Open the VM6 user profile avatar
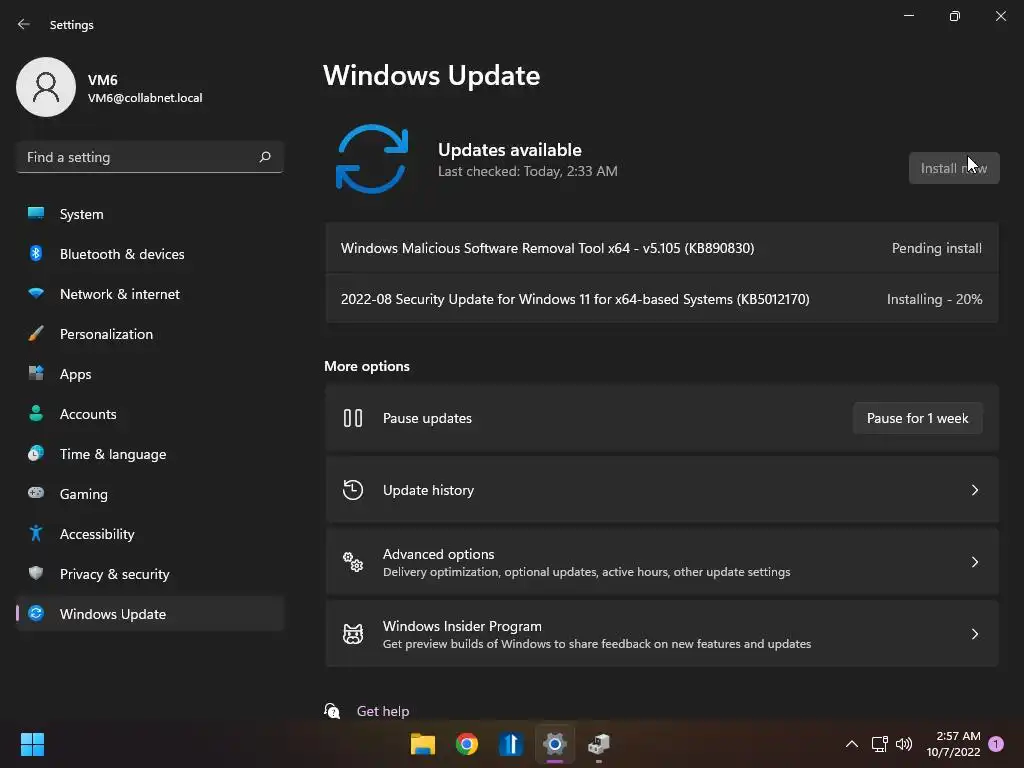This screenshot has width=1024, height=768. point(46,87)
